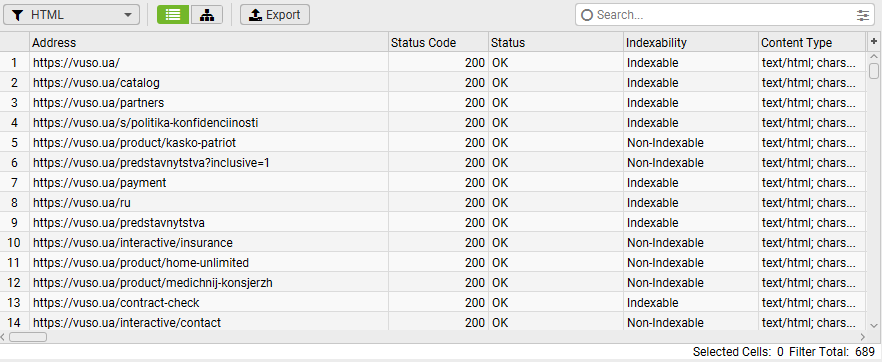Click the horizontal scrollbar thumb
Screen dimensions: 882x362
coord(28,337)
